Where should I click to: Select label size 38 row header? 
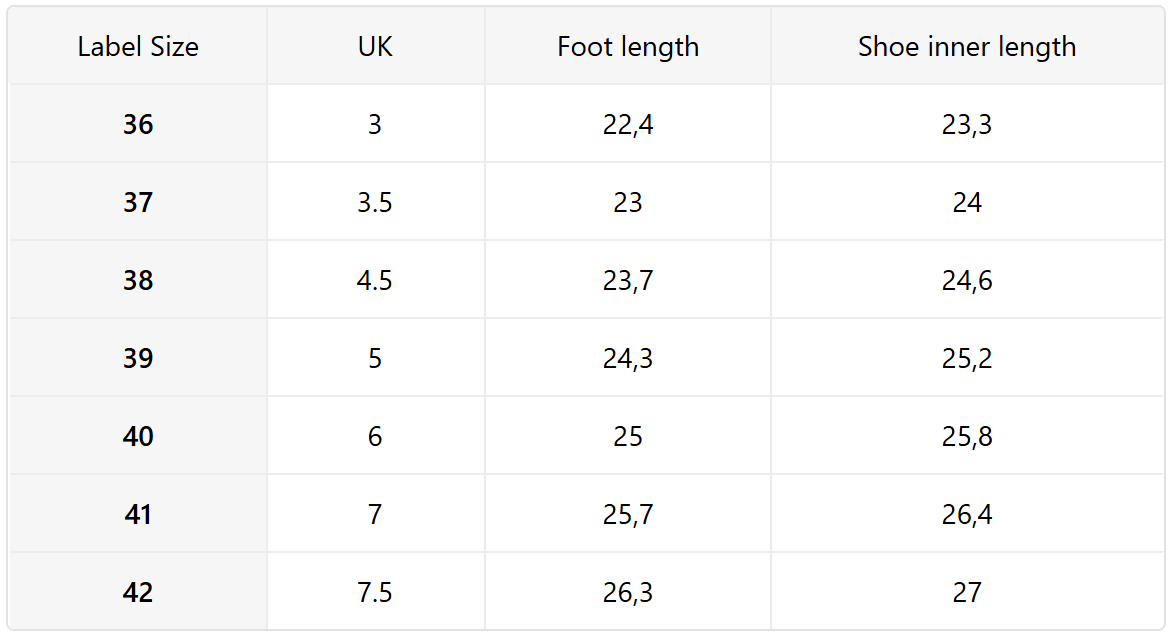(x=138, y=281)
